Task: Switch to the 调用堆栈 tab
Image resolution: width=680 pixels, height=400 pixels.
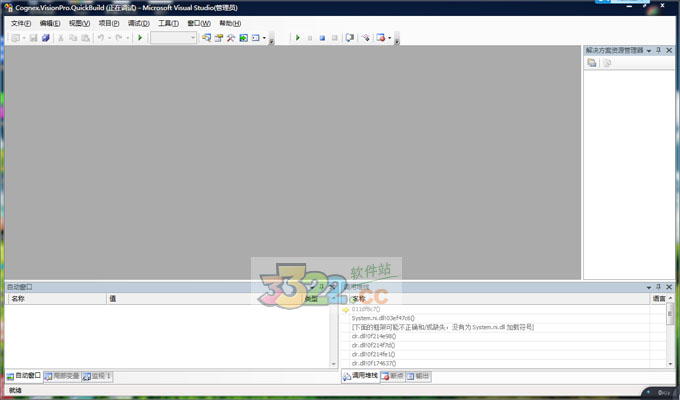Action: click(360, 376)
